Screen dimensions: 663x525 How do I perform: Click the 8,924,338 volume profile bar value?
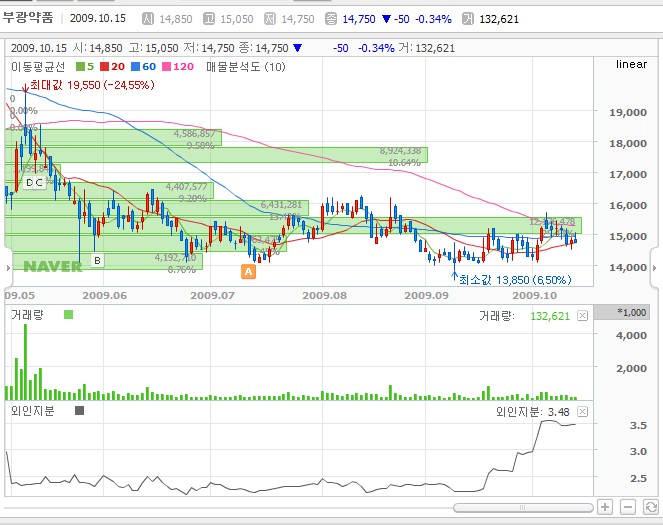coord(400,151)
